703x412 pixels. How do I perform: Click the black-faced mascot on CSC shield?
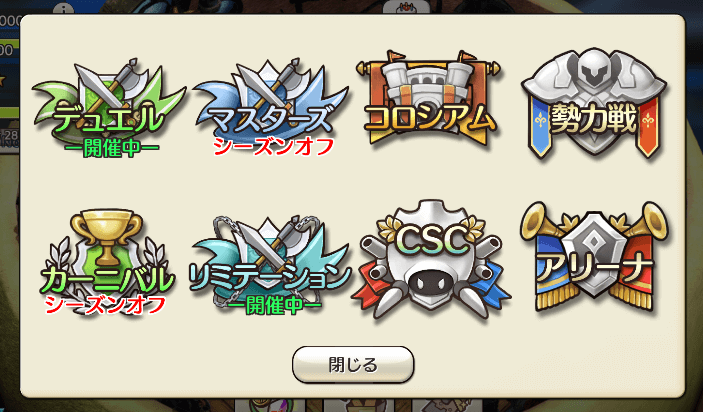tap(431, 284)
